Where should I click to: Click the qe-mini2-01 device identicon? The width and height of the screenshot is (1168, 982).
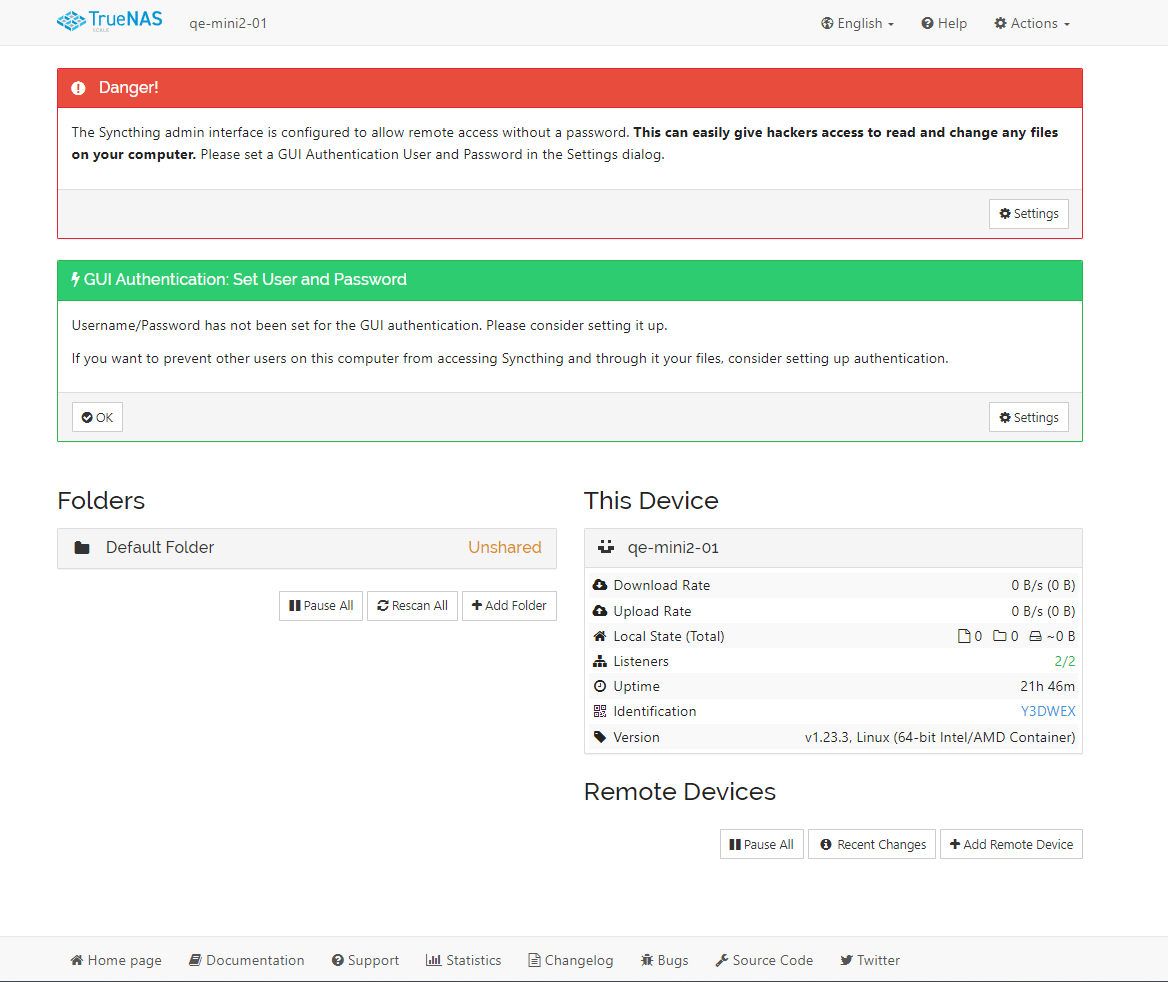[x=606, y=548]
